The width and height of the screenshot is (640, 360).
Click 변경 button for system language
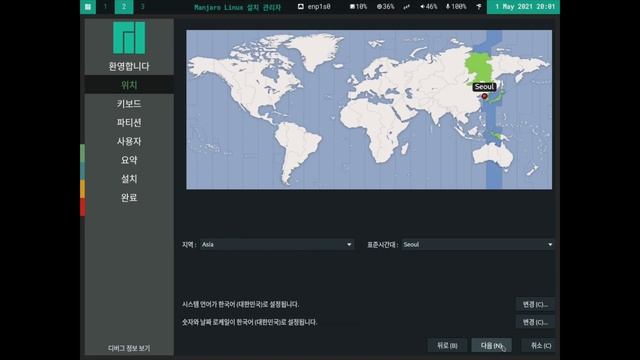coord(535,304)
